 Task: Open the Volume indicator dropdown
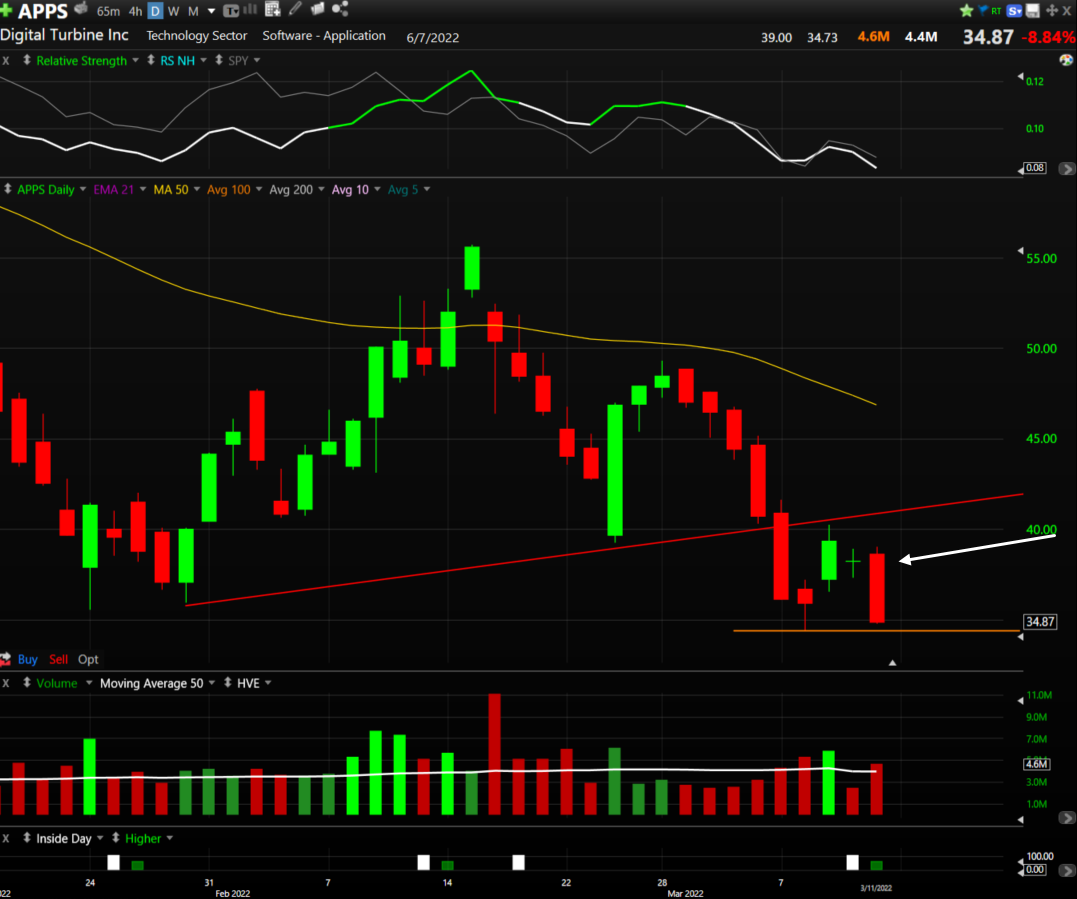[89, 683]
